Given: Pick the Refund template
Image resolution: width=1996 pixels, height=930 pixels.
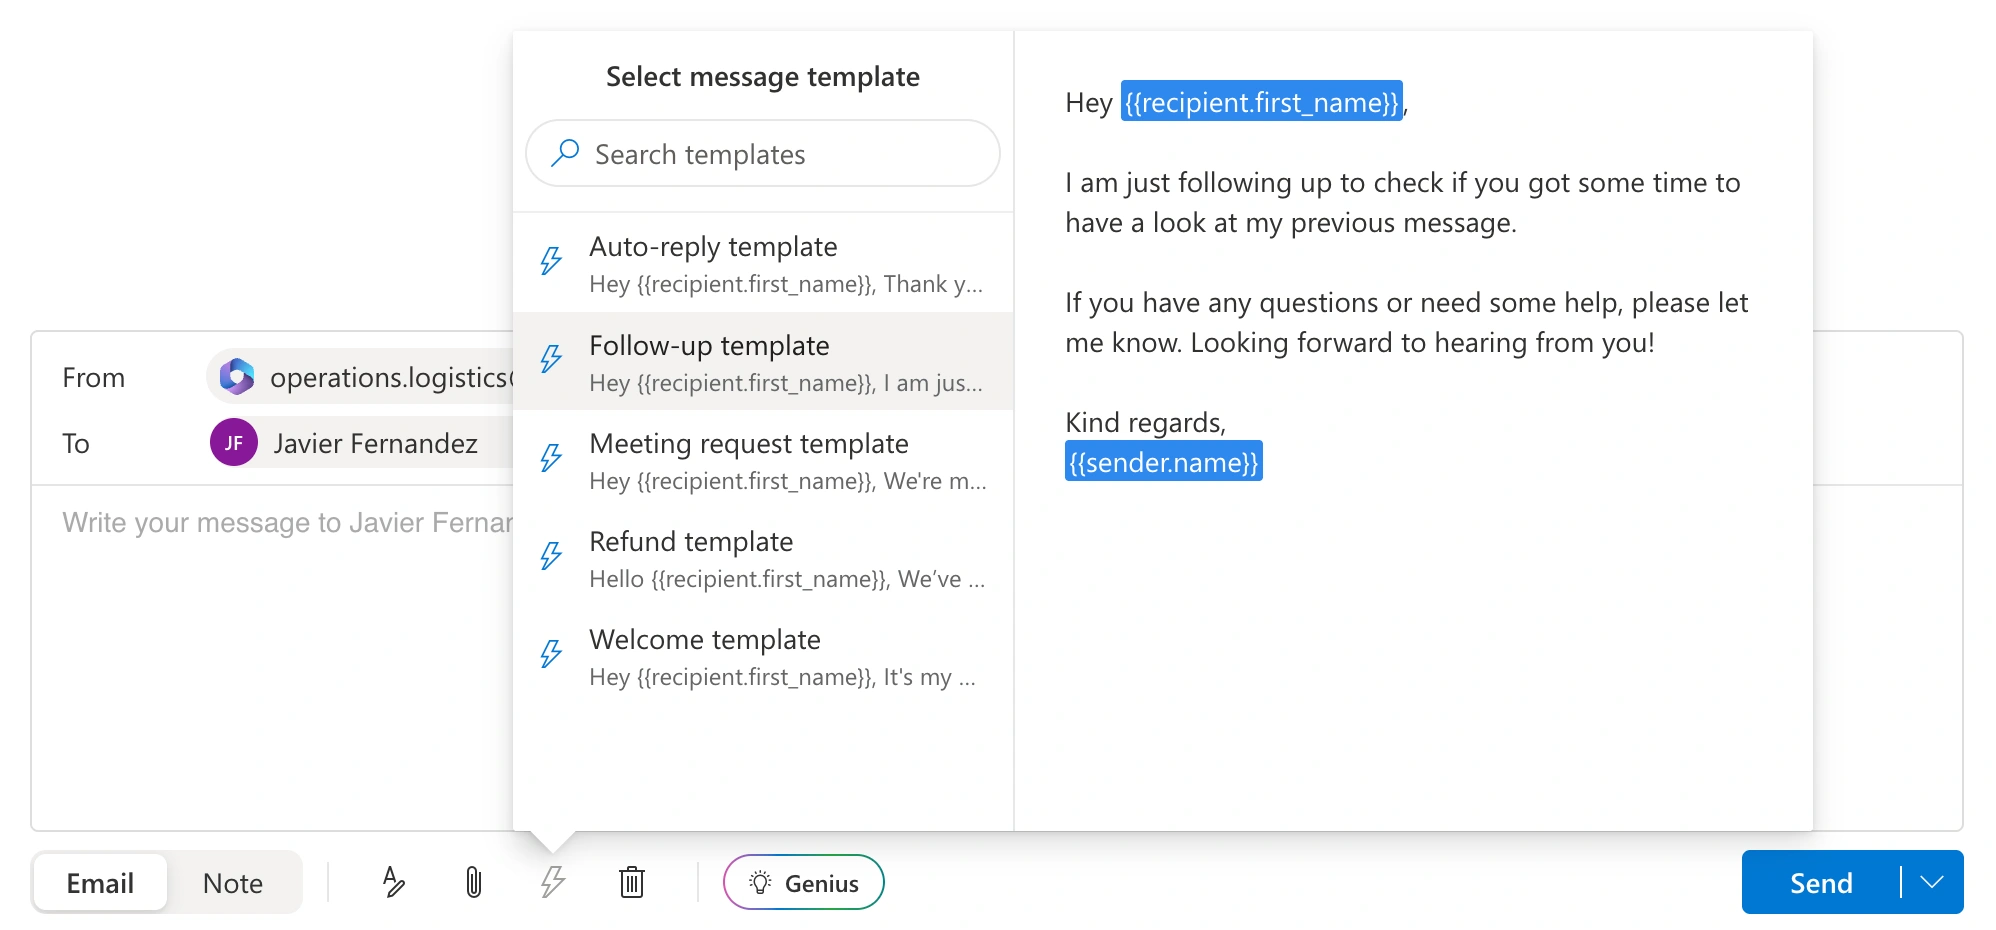Looking at the screenshot, I should point(762,558).
